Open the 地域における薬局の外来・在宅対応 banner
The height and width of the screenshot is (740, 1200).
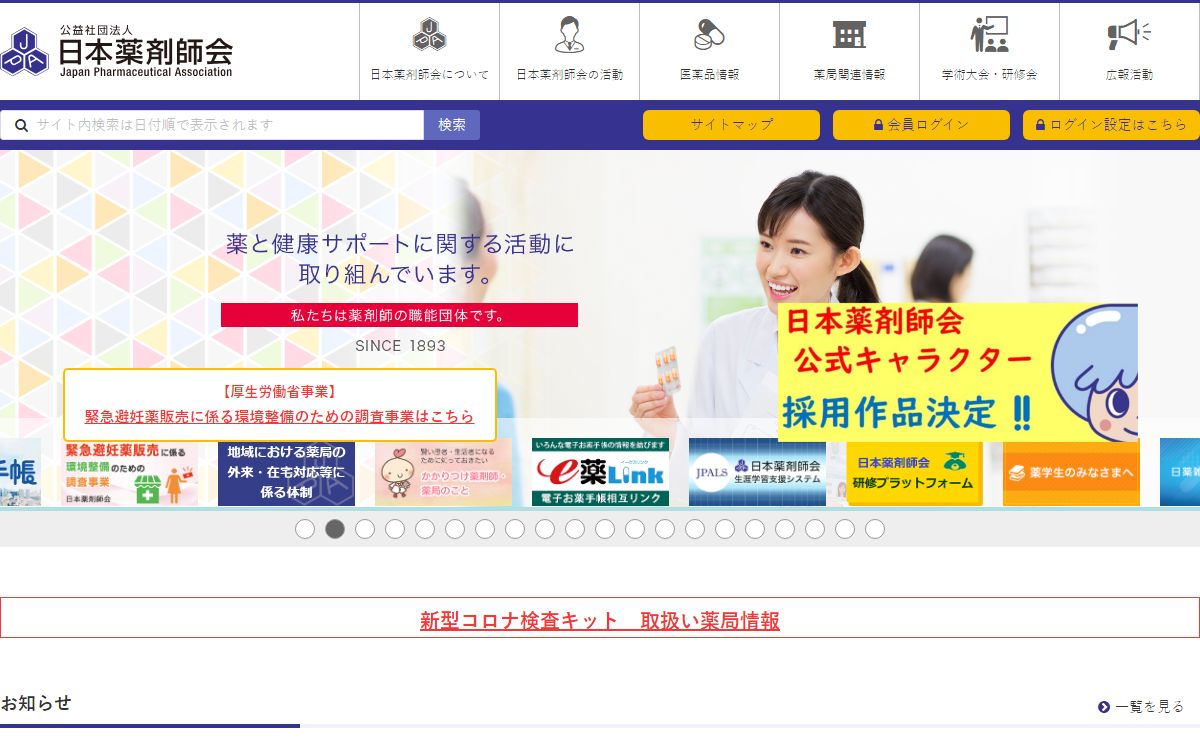coord(286,472)
